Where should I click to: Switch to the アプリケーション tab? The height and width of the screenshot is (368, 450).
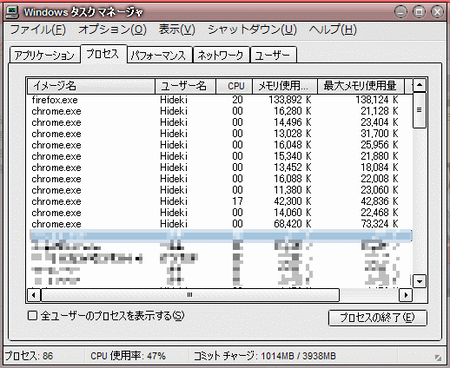point(45,55)
